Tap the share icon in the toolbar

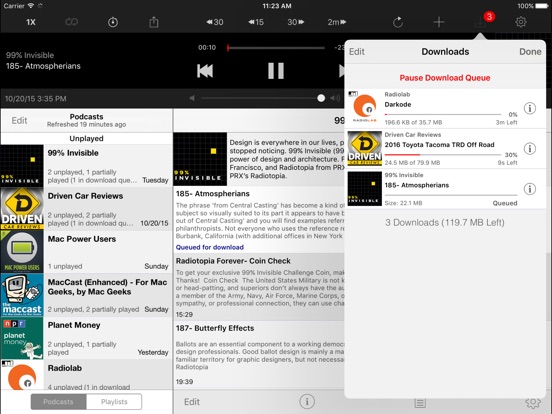tap(153, 22)
